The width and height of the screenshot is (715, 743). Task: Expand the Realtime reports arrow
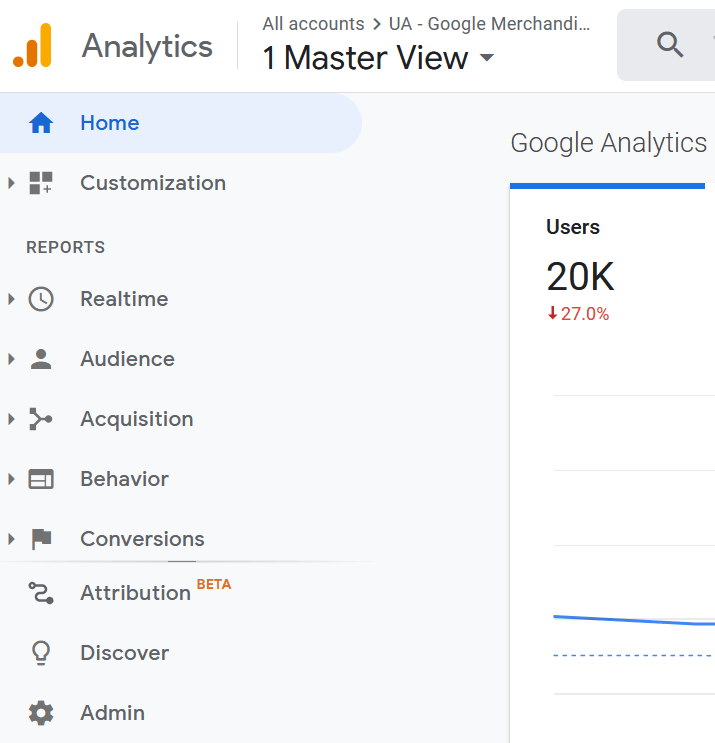(11, 299)
